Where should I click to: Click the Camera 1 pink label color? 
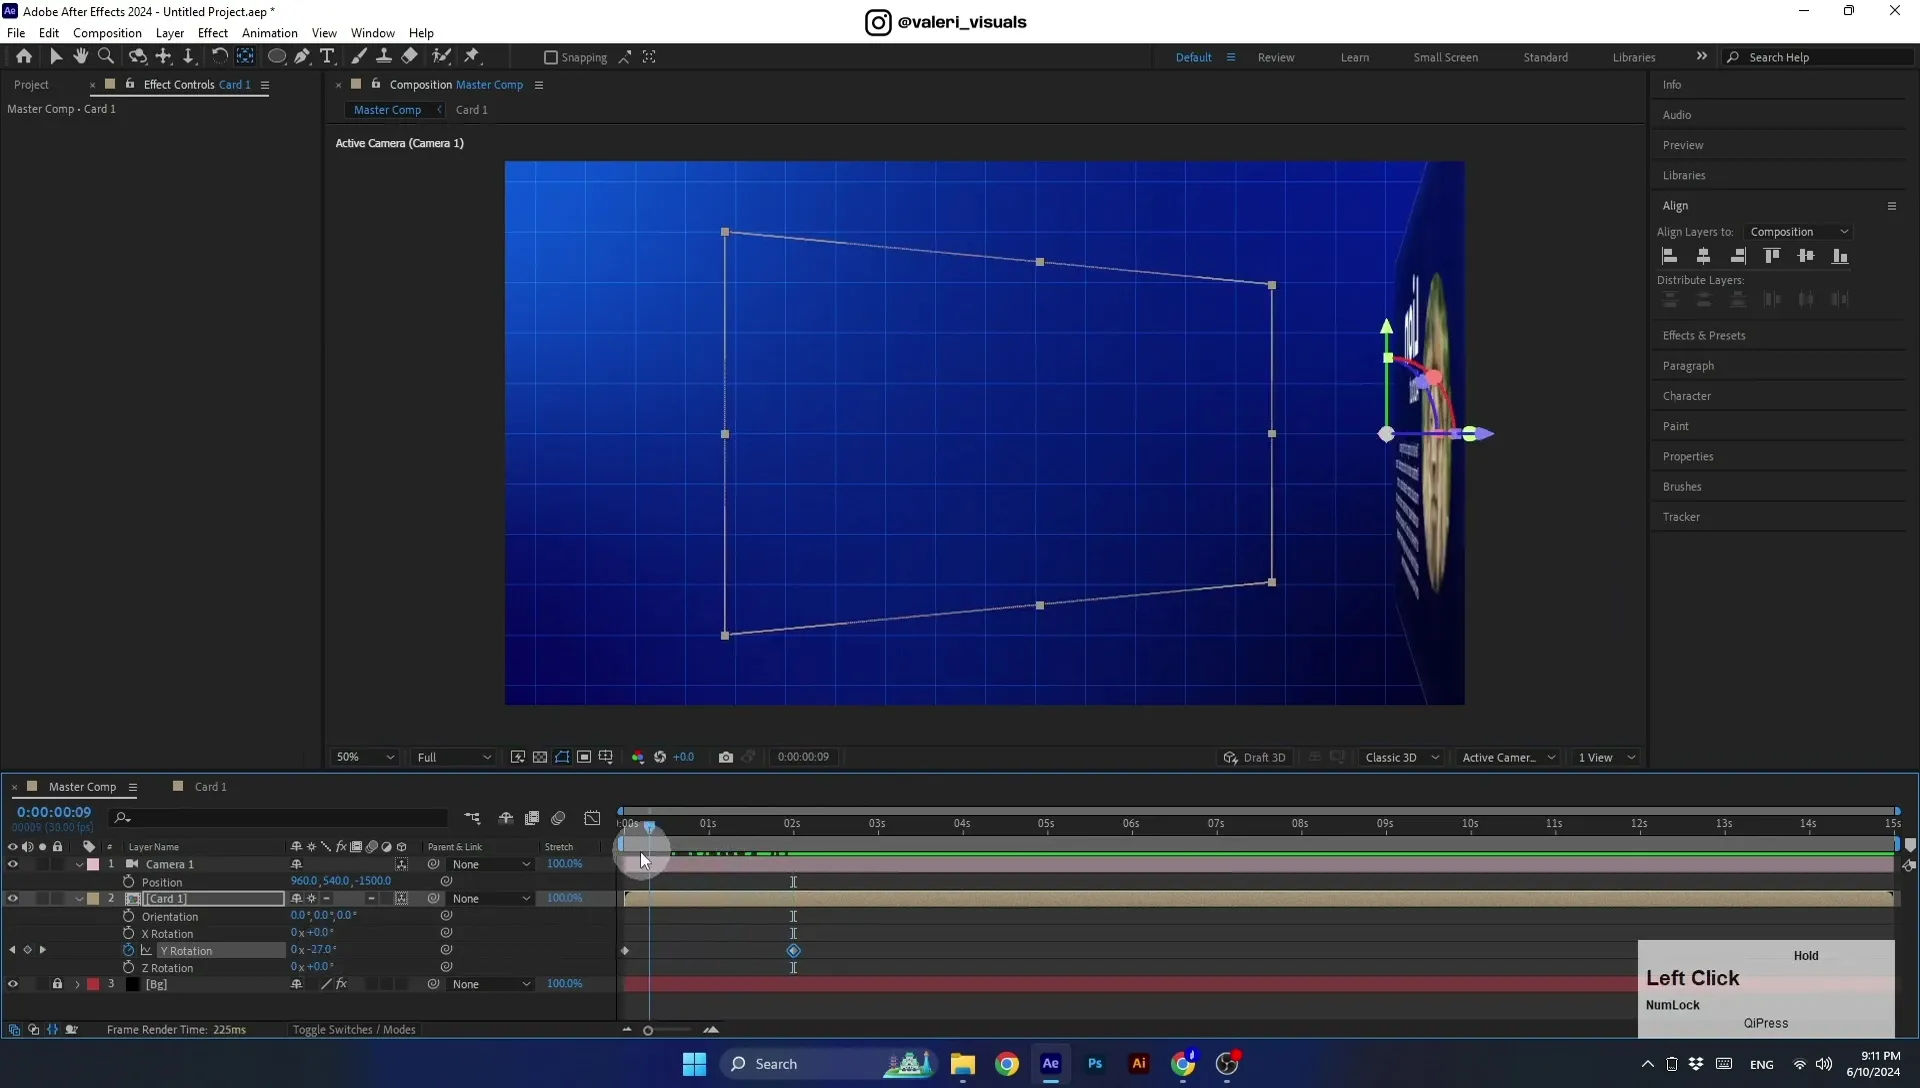(93, 864)
